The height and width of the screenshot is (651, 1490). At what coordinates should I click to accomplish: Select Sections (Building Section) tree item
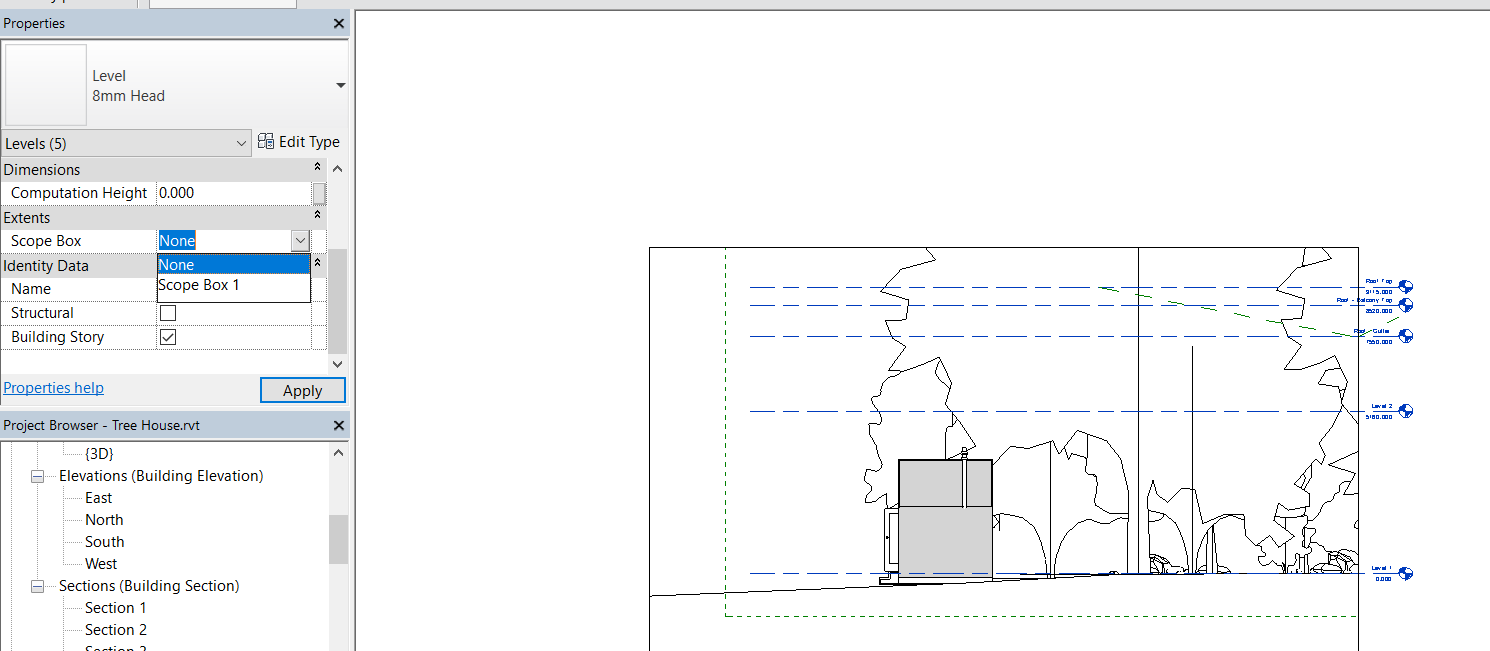(149, 586)
